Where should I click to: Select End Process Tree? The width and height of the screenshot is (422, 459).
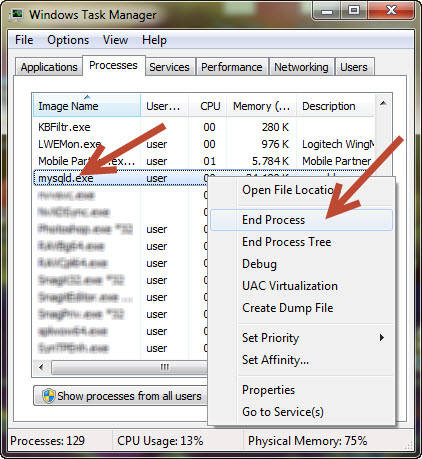(302, 242)
